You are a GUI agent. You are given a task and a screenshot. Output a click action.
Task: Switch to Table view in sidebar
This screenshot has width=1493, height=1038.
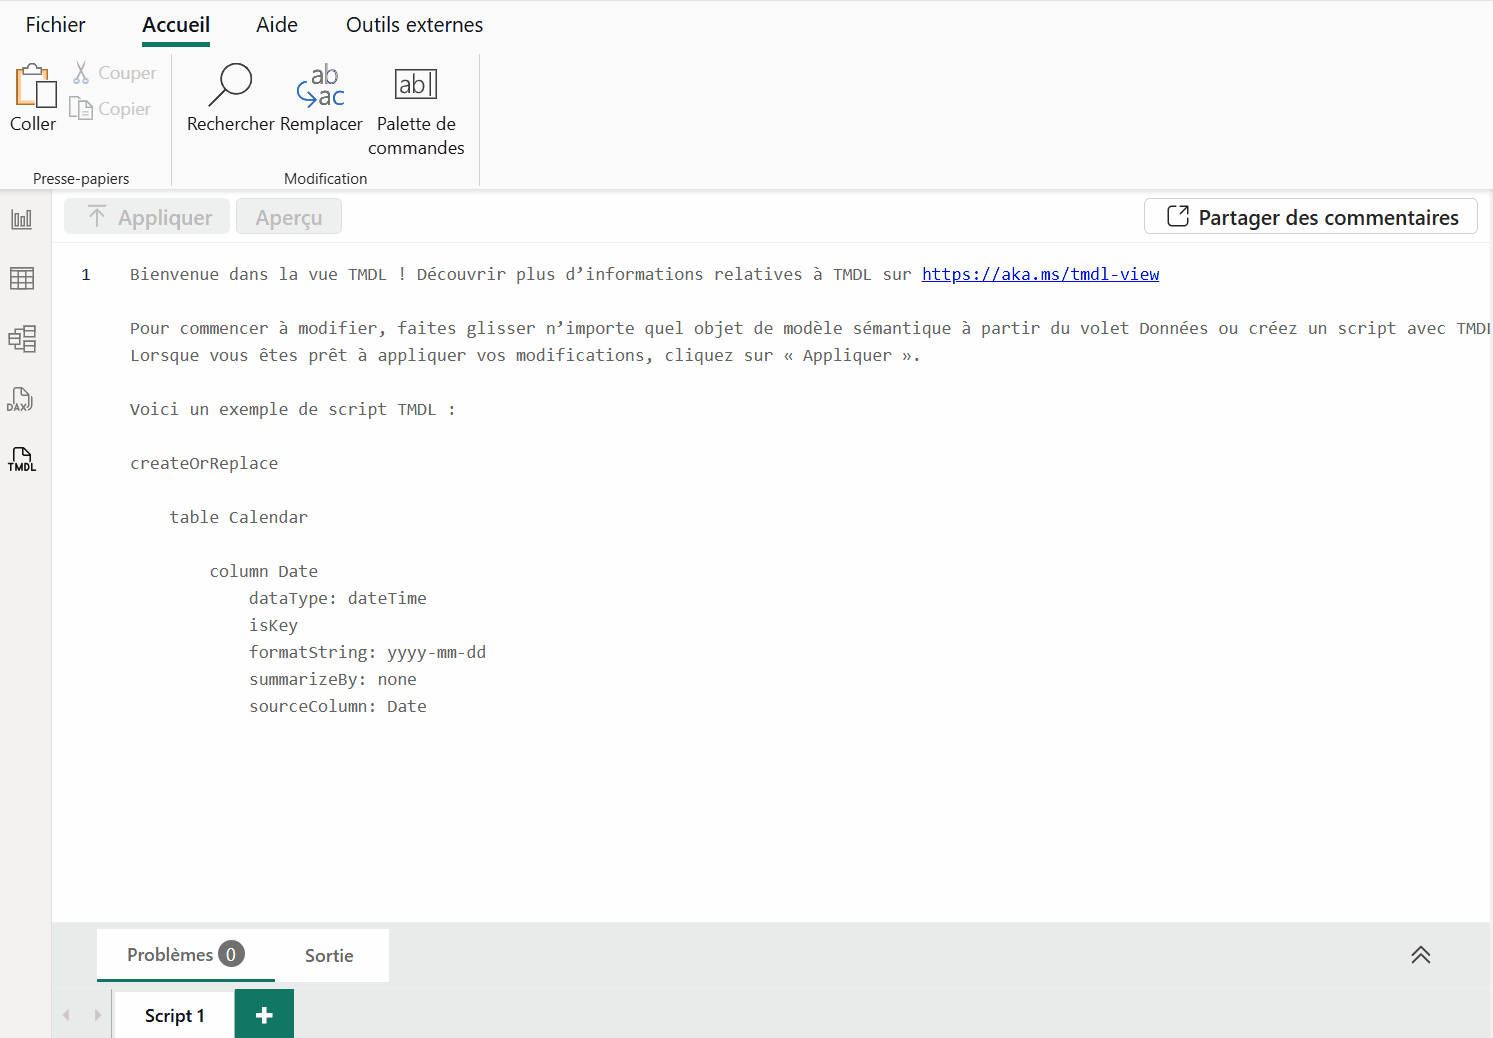[x=22, y=279]
